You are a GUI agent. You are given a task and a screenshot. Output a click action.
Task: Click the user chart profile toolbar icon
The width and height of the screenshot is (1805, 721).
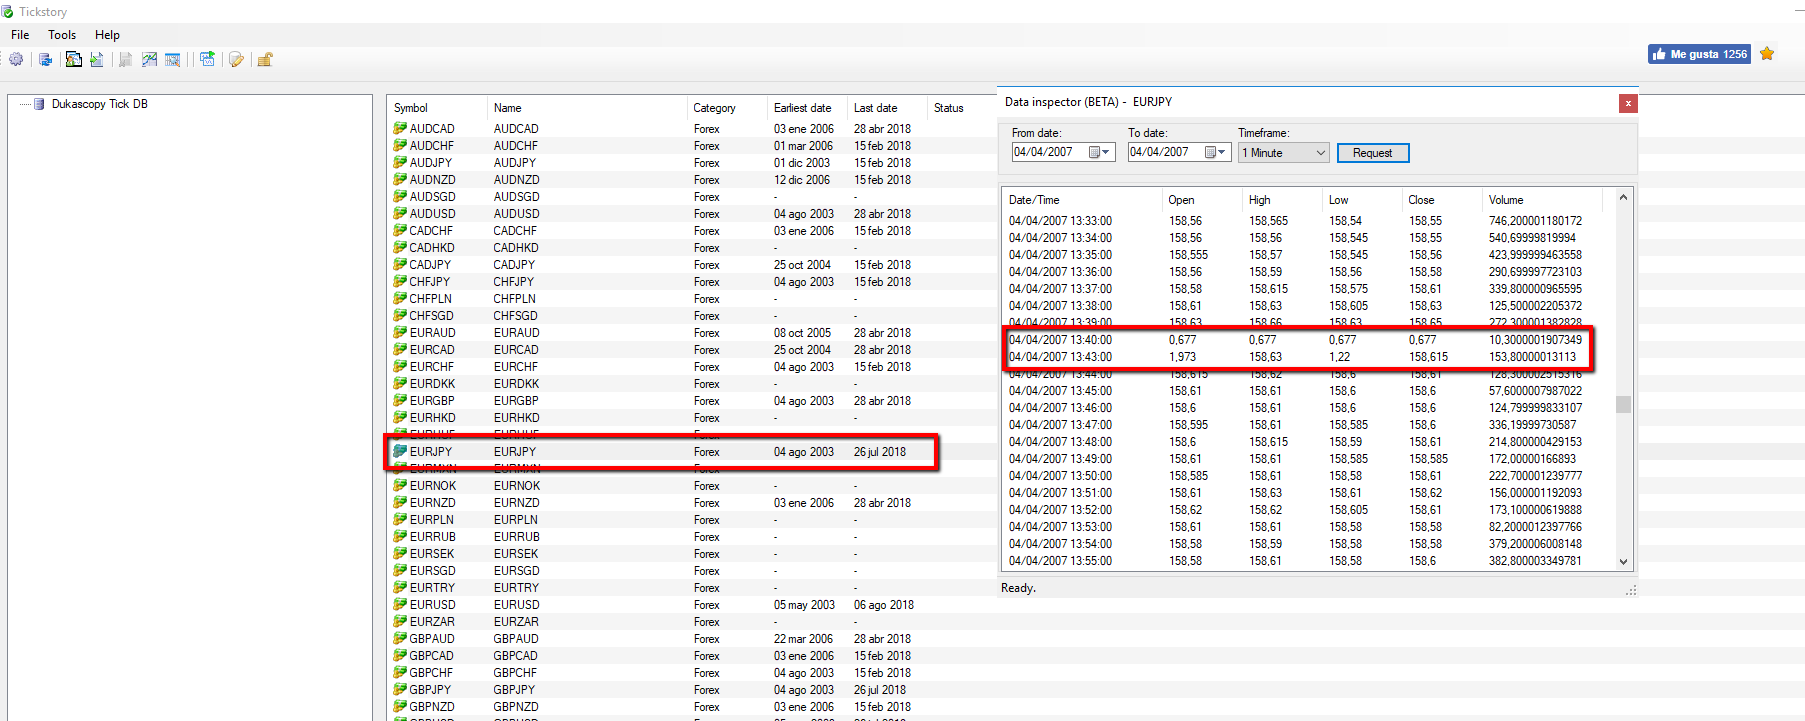73,60
